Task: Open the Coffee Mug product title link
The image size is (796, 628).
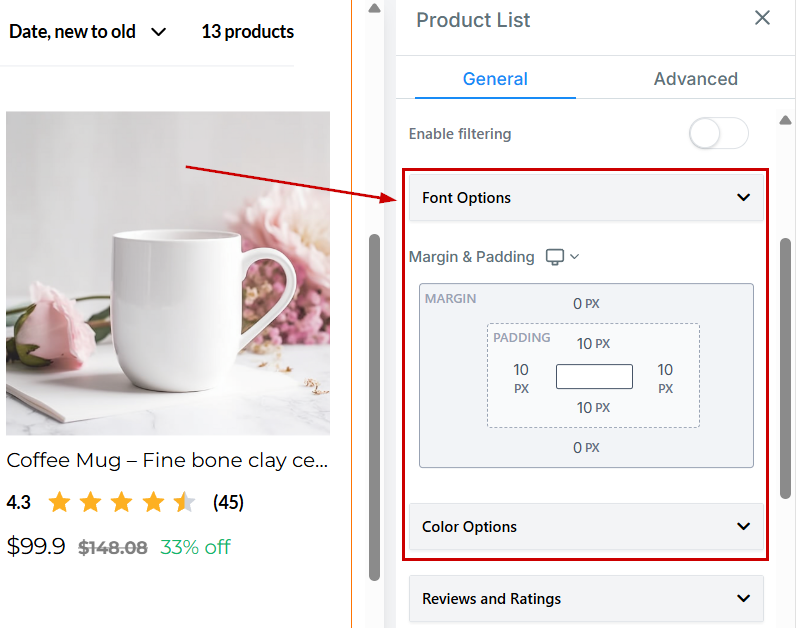Action: [x=167, y=460]
